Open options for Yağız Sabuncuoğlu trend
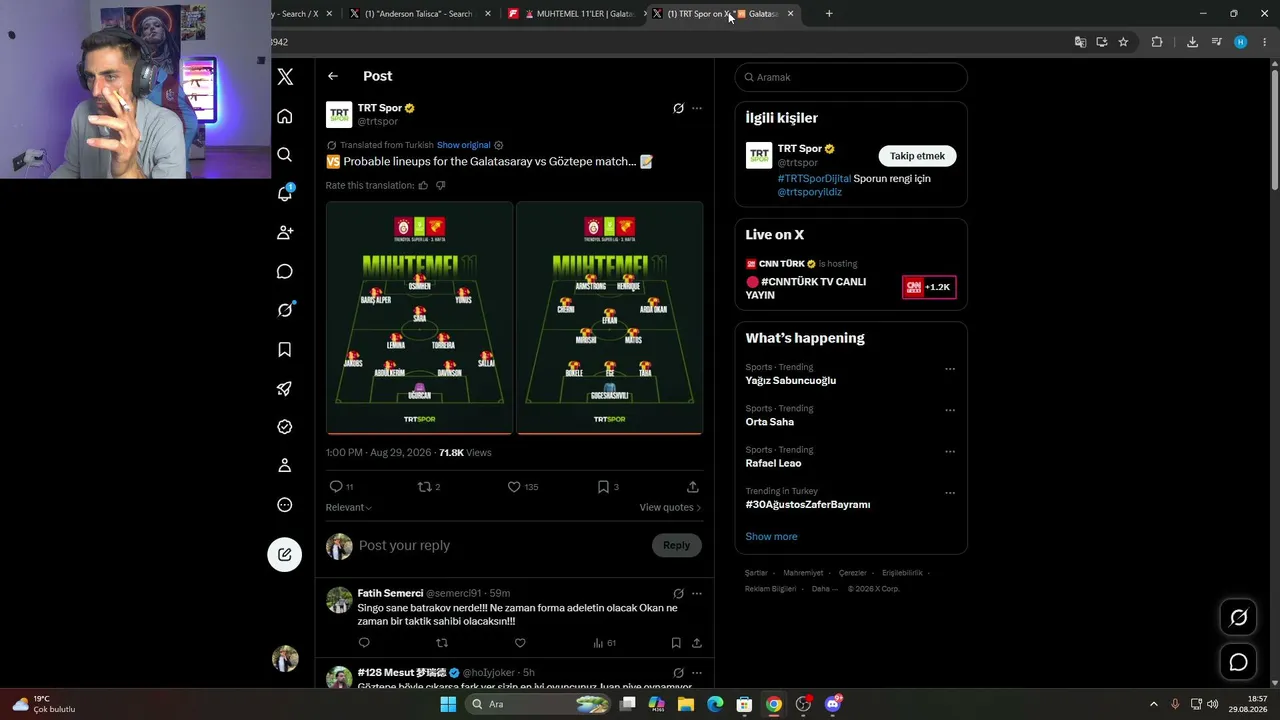1280x720 pixels. point(950,369)
